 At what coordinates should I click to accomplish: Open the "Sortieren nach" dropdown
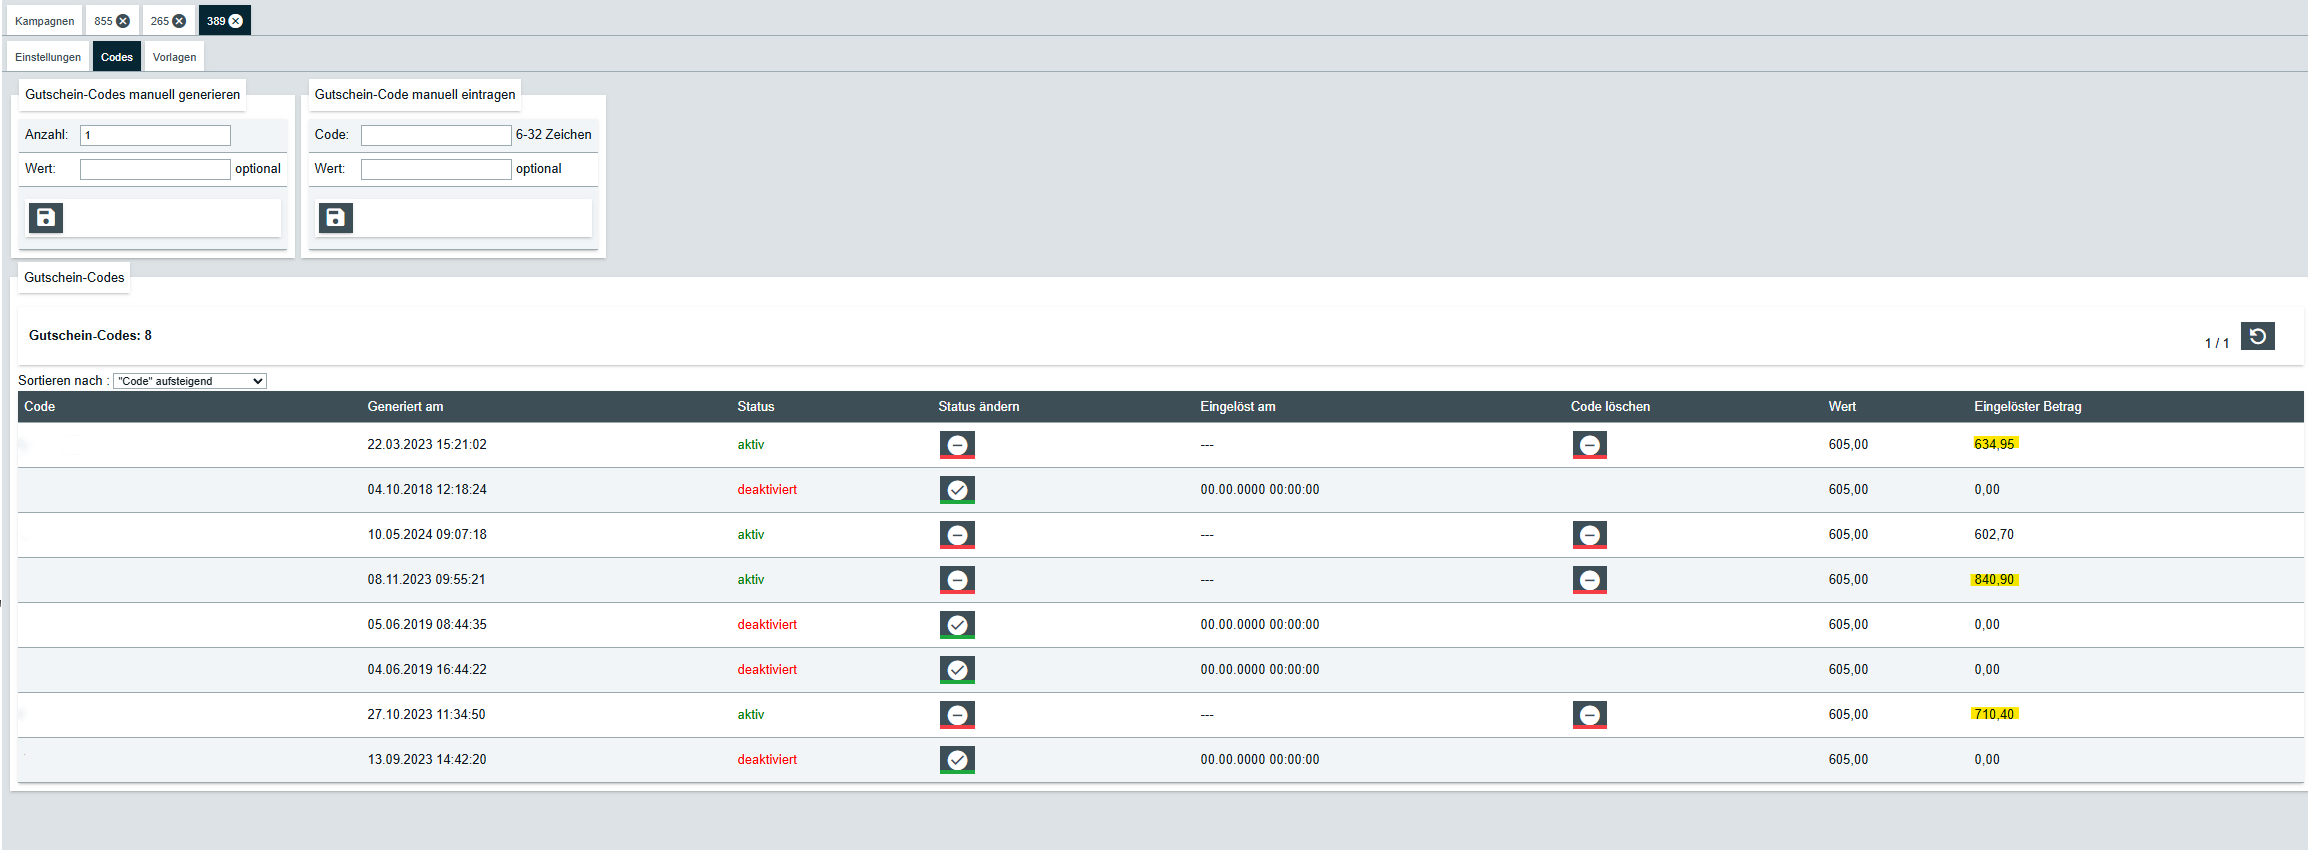pyautogui.click(x=190, y=381)
